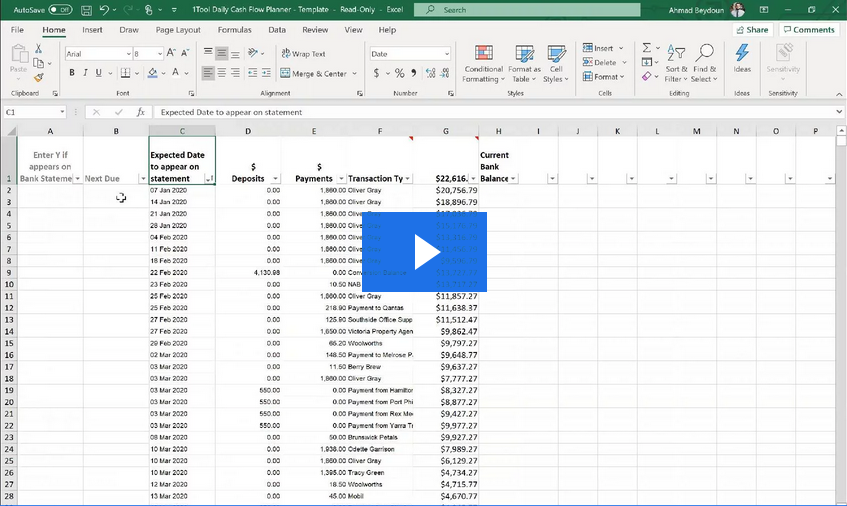Increase font size with larger A icon
Image resolution: width=847 pixels, height=506 pixels.
tap(171, 53)
